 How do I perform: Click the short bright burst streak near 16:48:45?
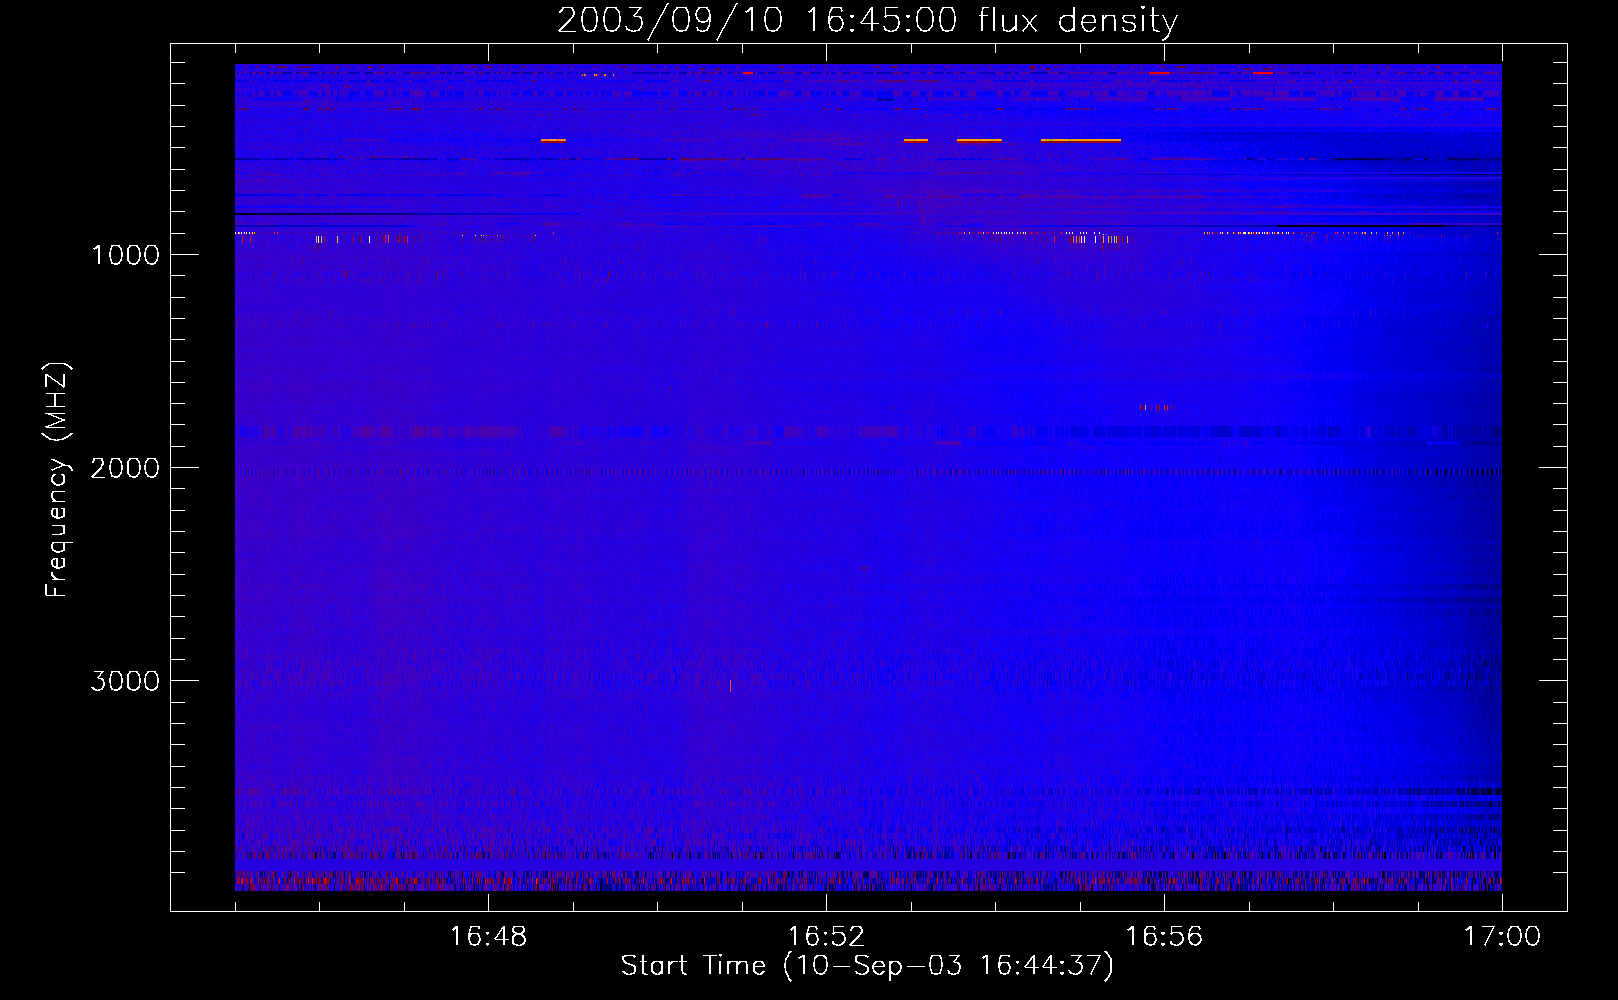553,141
